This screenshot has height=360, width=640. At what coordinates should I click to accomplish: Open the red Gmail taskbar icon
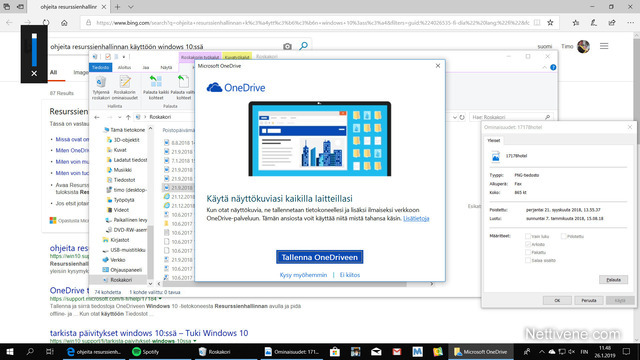[397, 352]
